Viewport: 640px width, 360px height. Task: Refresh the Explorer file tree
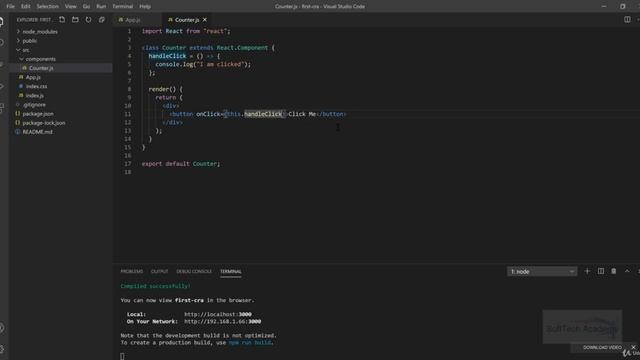click(88, 20)
